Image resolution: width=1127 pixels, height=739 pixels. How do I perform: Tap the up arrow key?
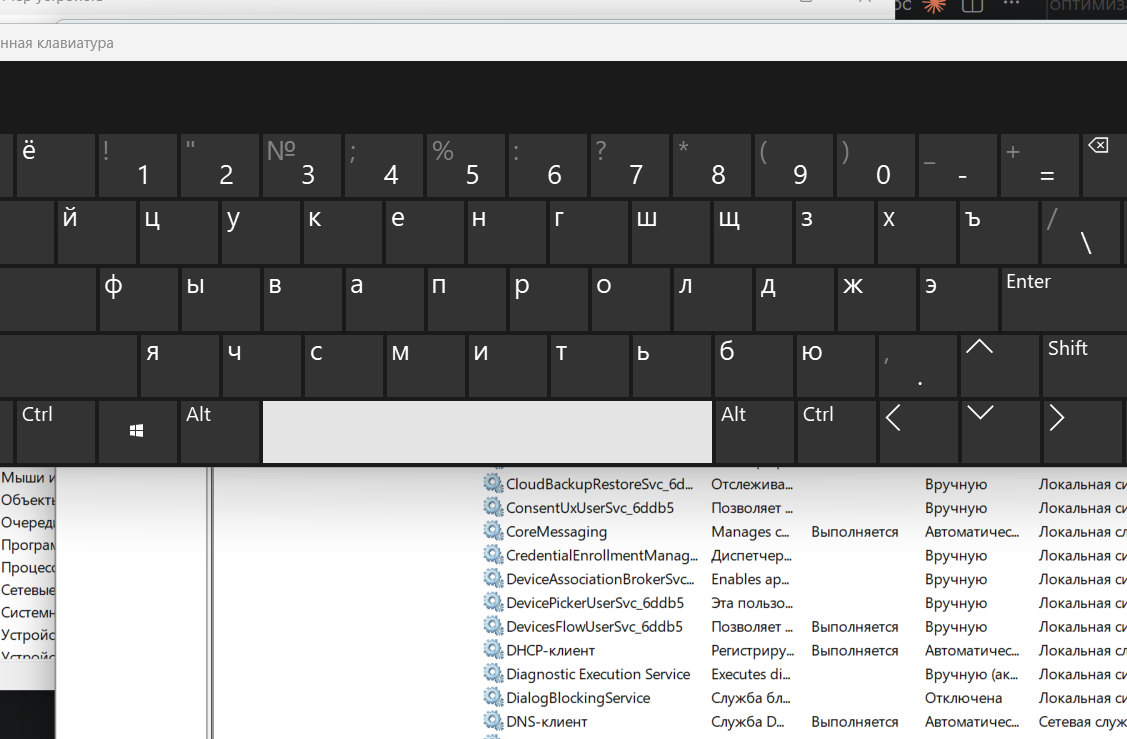(998, 365)
